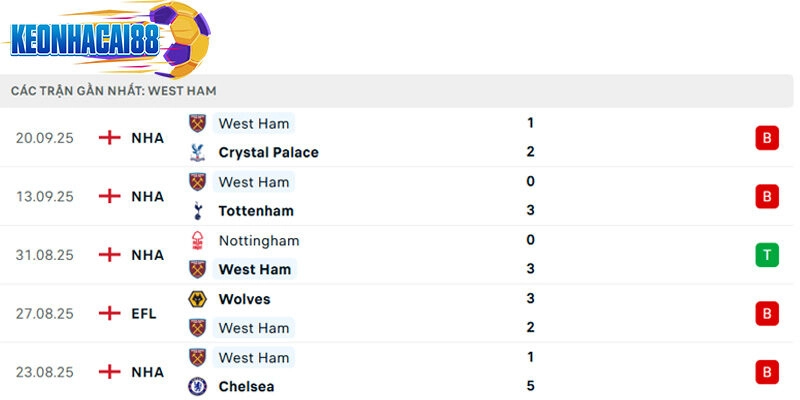Select the EFL competition label
This screenshot has height=400, width=800.
coord(144,313)
